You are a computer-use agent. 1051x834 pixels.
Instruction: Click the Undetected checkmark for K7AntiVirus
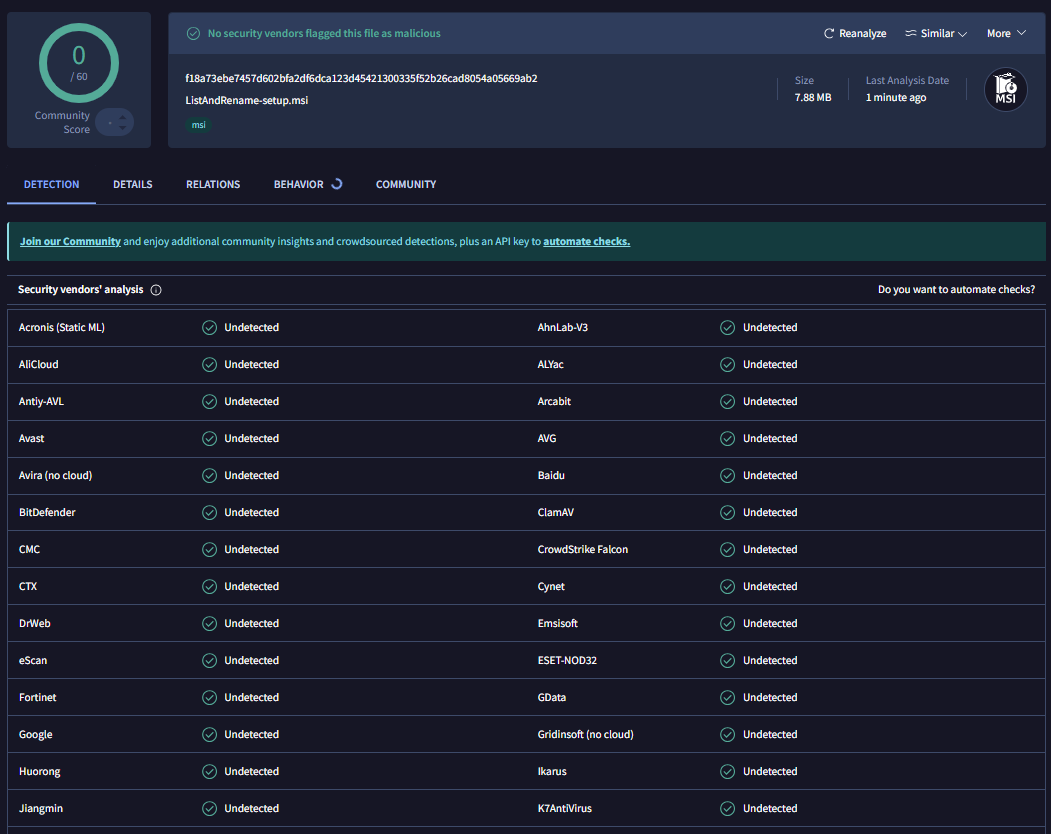(x=727, y=808)
